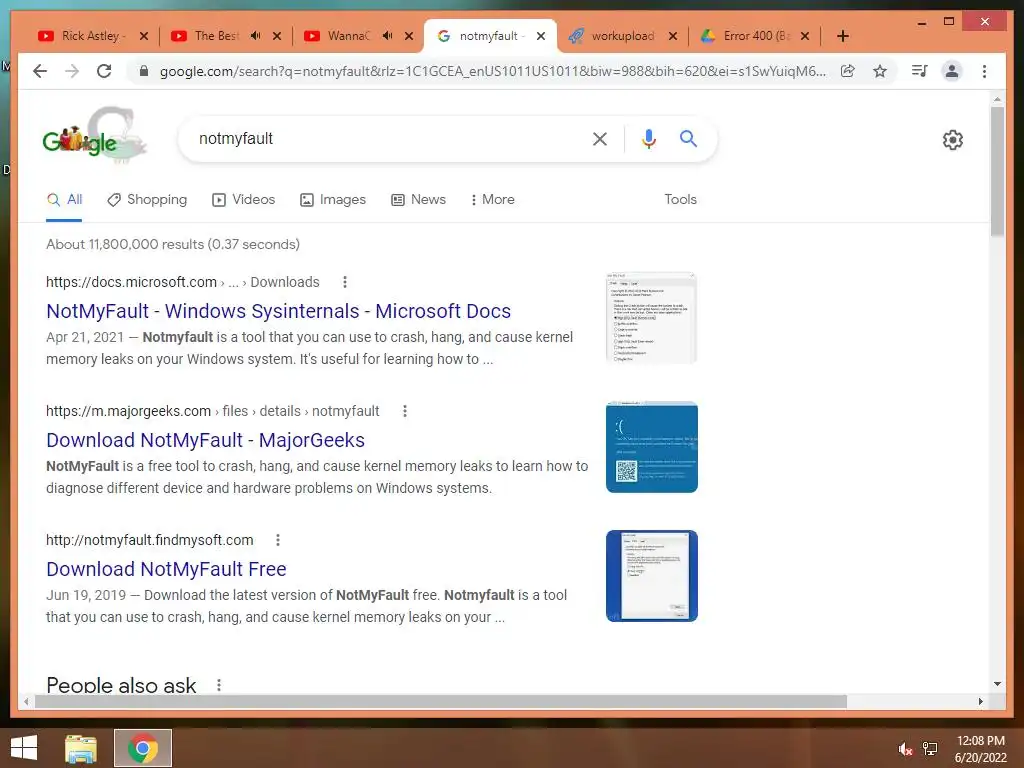The image size is (1024, 768).
Task: Reload the current page
Action: click(104, 71)
